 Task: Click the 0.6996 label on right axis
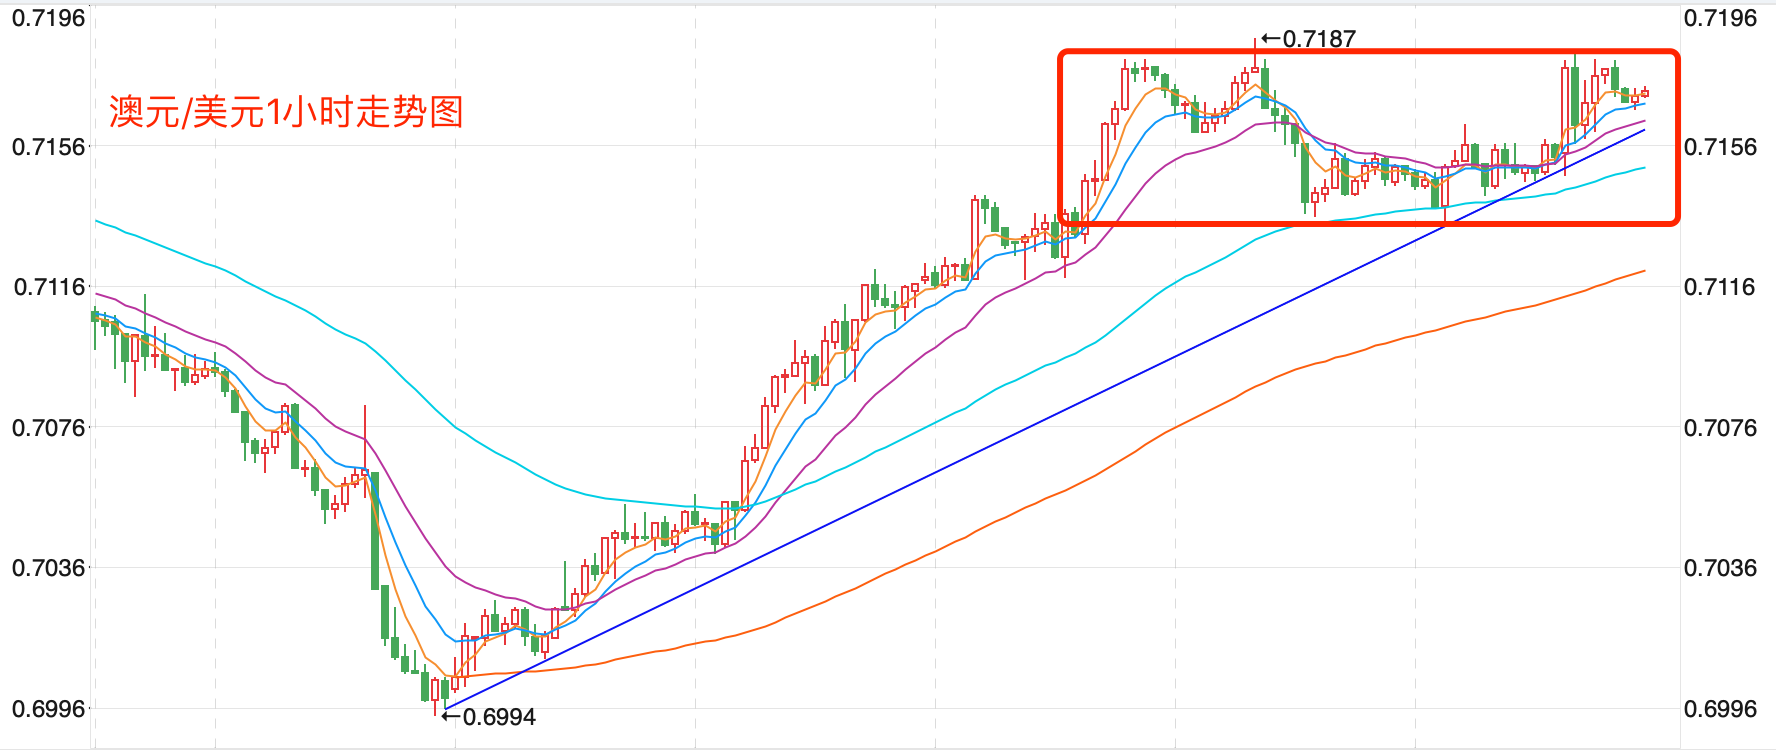(x=1720, y=709)
